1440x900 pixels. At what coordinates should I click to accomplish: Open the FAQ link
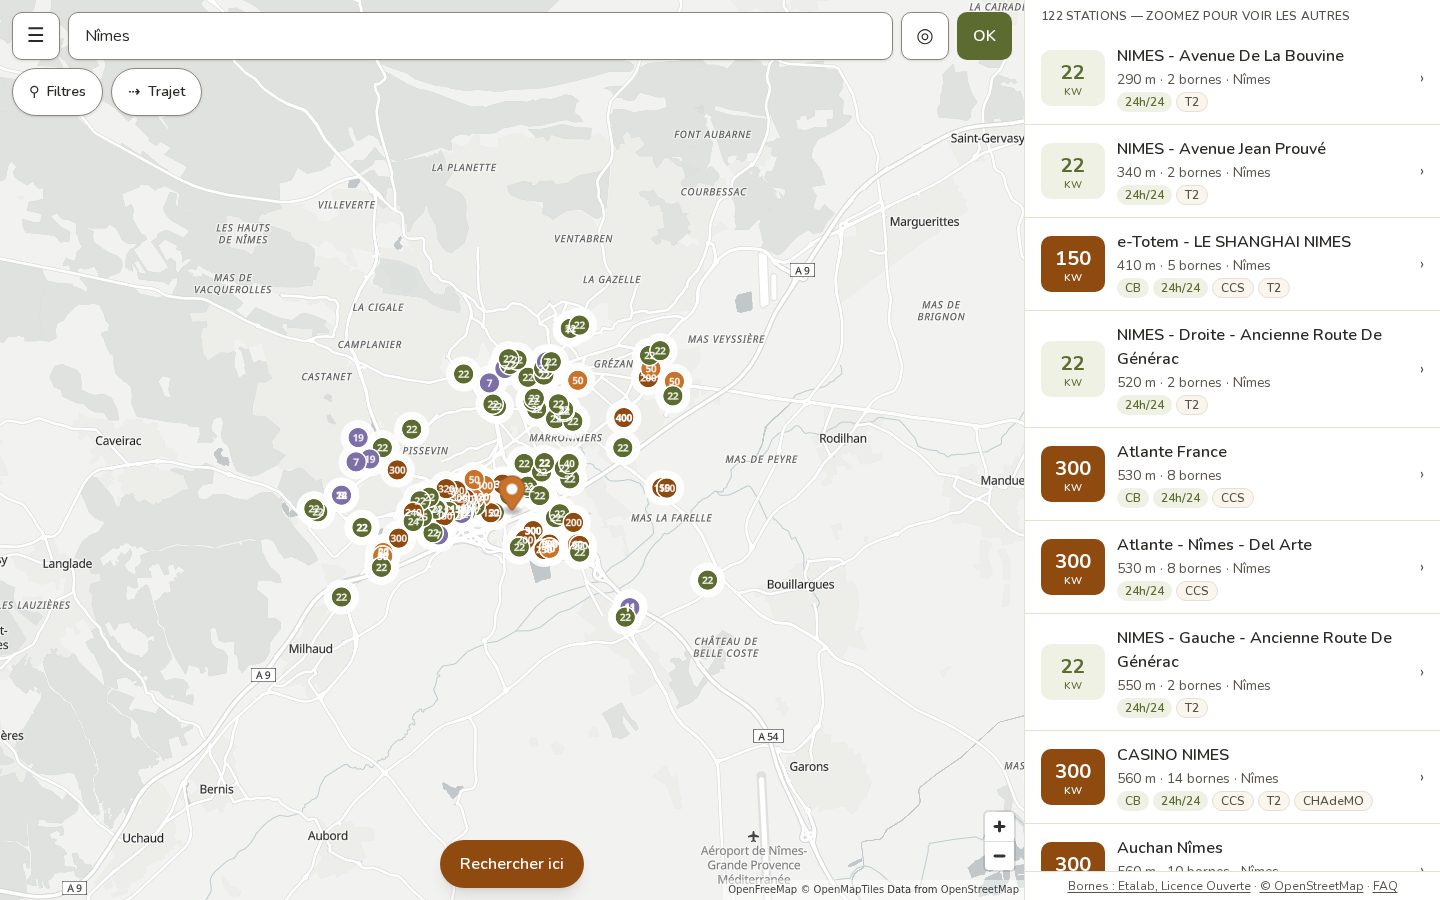click(1385, 886)
